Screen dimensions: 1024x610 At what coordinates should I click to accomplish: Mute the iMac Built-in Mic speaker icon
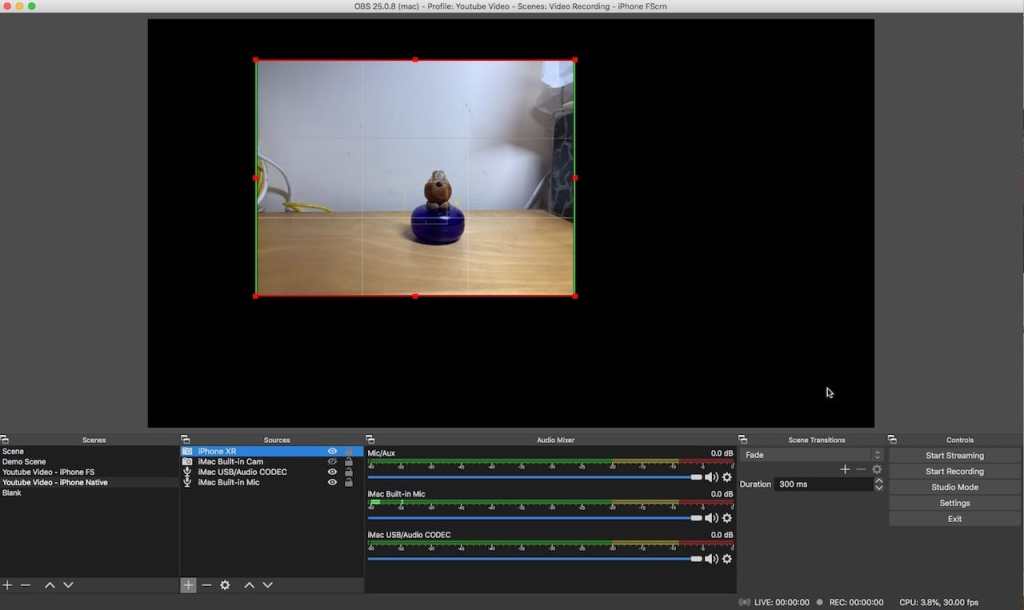pyautogui.click(x=711, y=518)
